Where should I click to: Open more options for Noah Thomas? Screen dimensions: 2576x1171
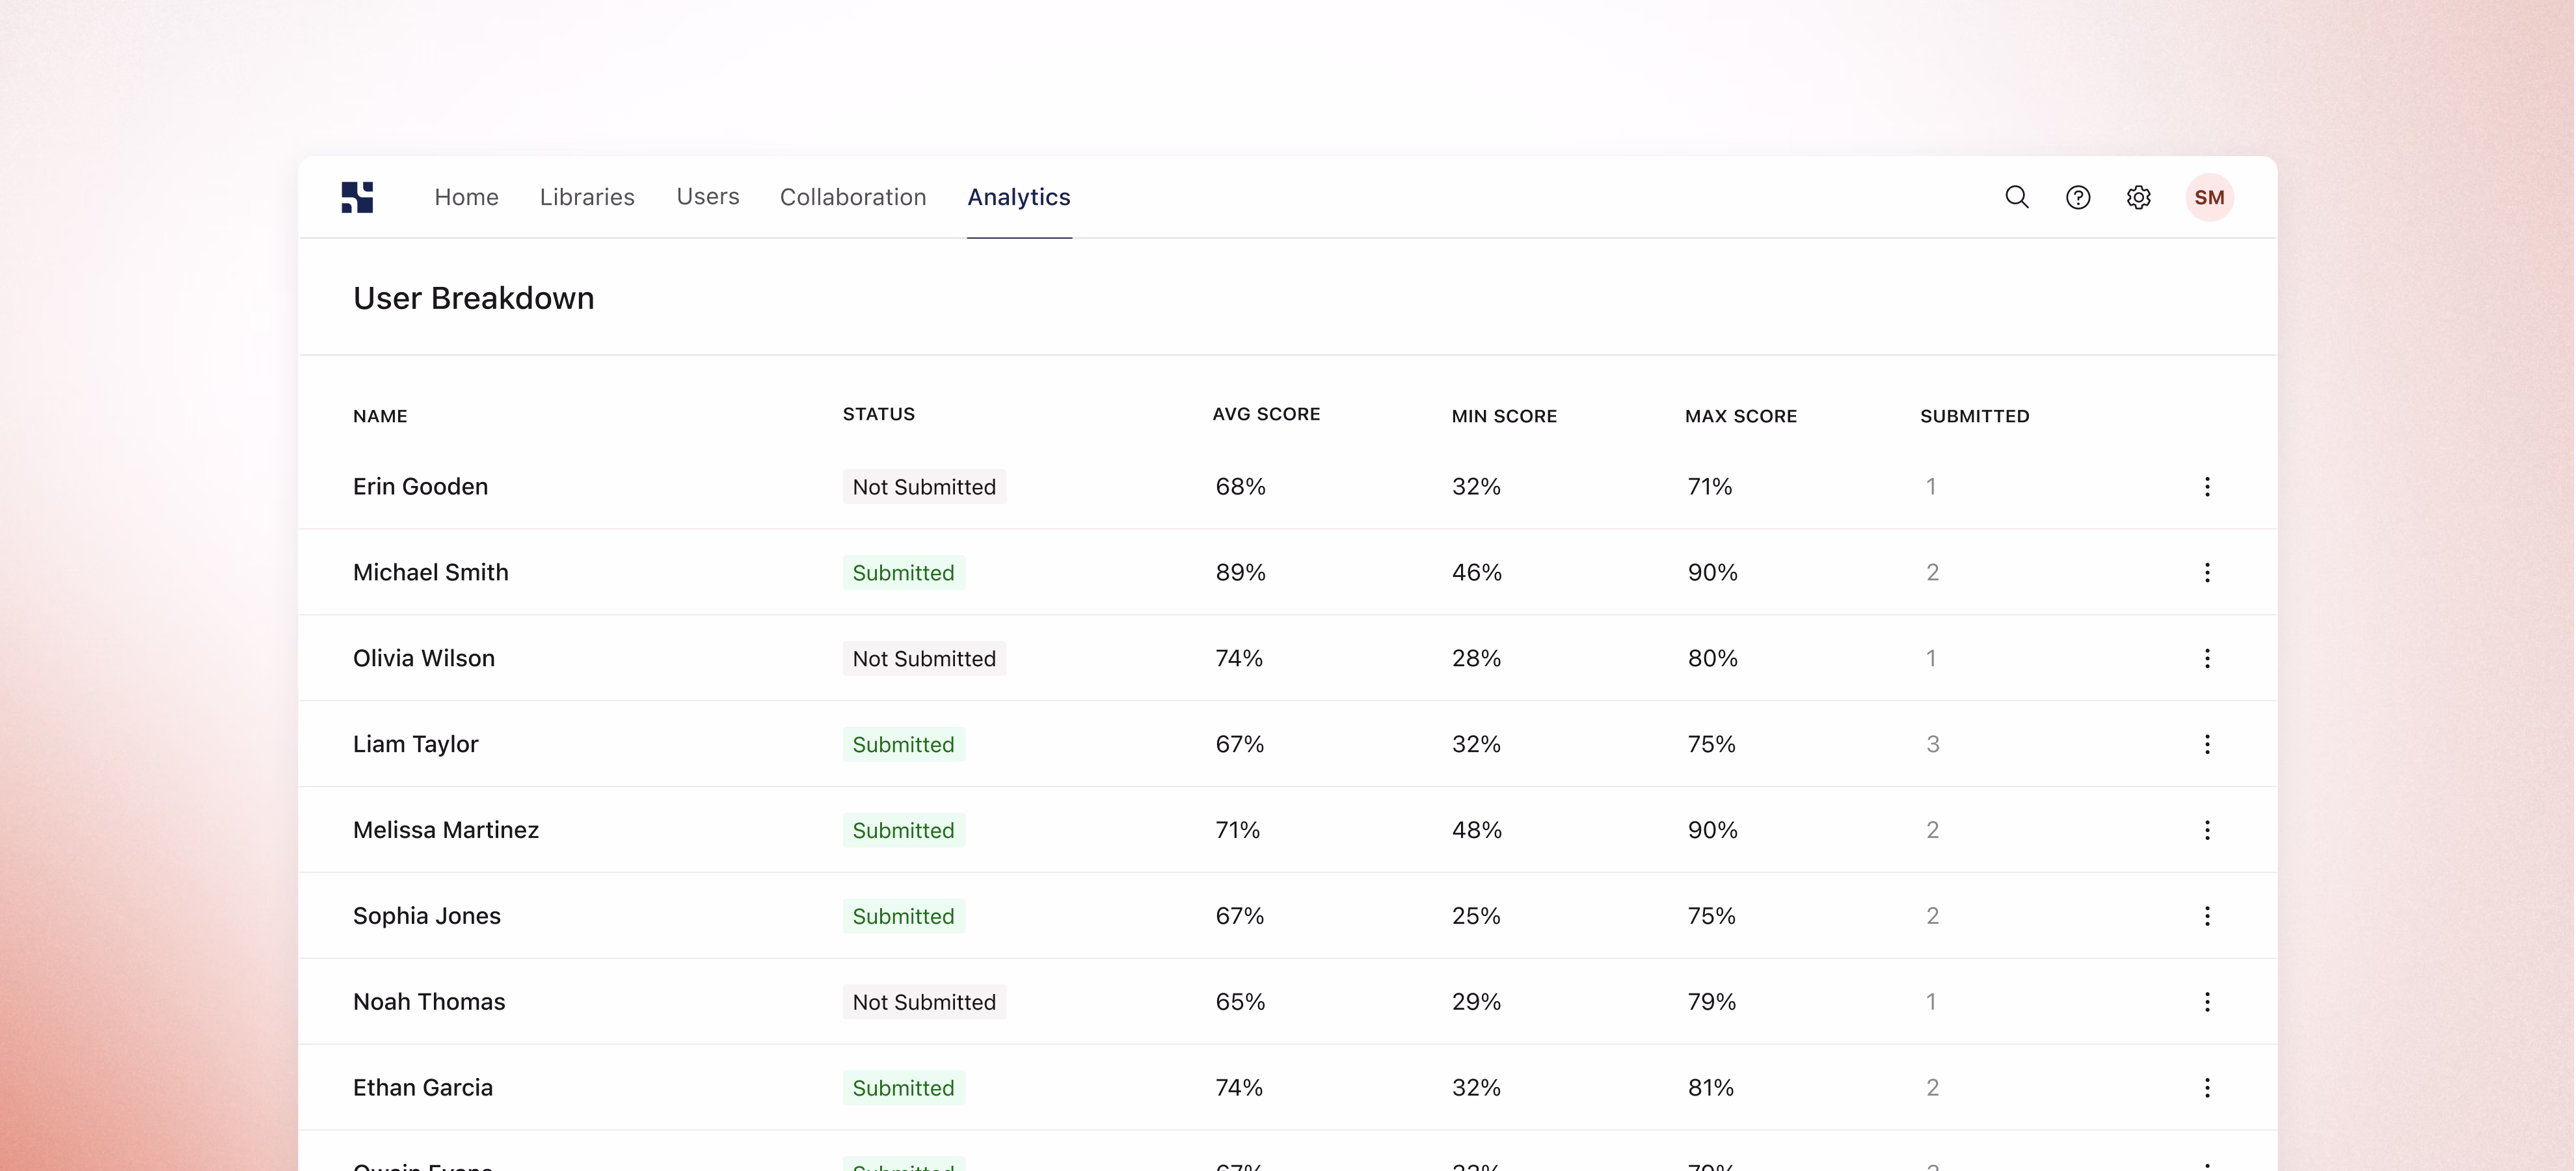point(2207,1003)
